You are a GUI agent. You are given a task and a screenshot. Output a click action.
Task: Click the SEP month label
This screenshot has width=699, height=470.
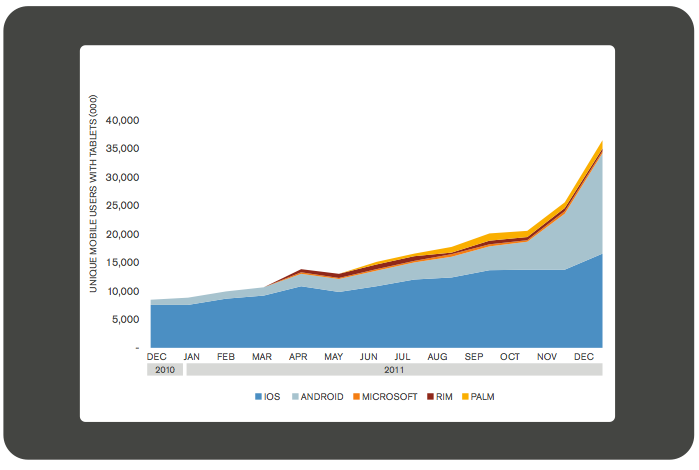[x=474, y=357]
